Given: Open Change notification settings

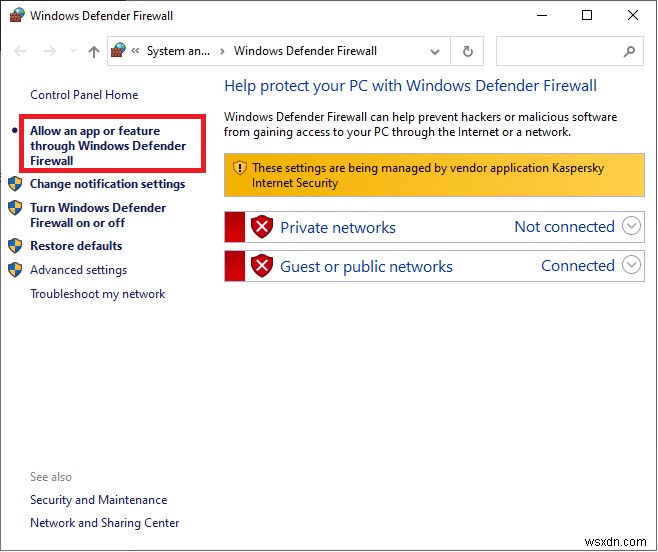Looking at the screenshot, I should 107,184.
